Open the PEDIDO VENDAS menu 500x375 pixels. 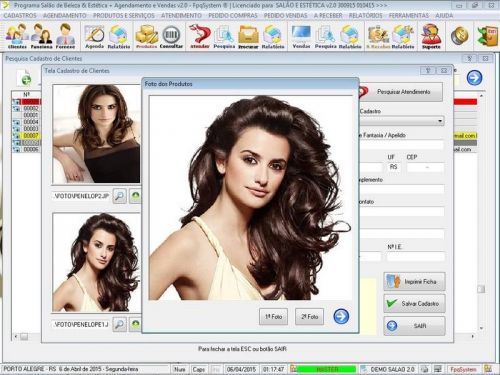pos(285,15)
